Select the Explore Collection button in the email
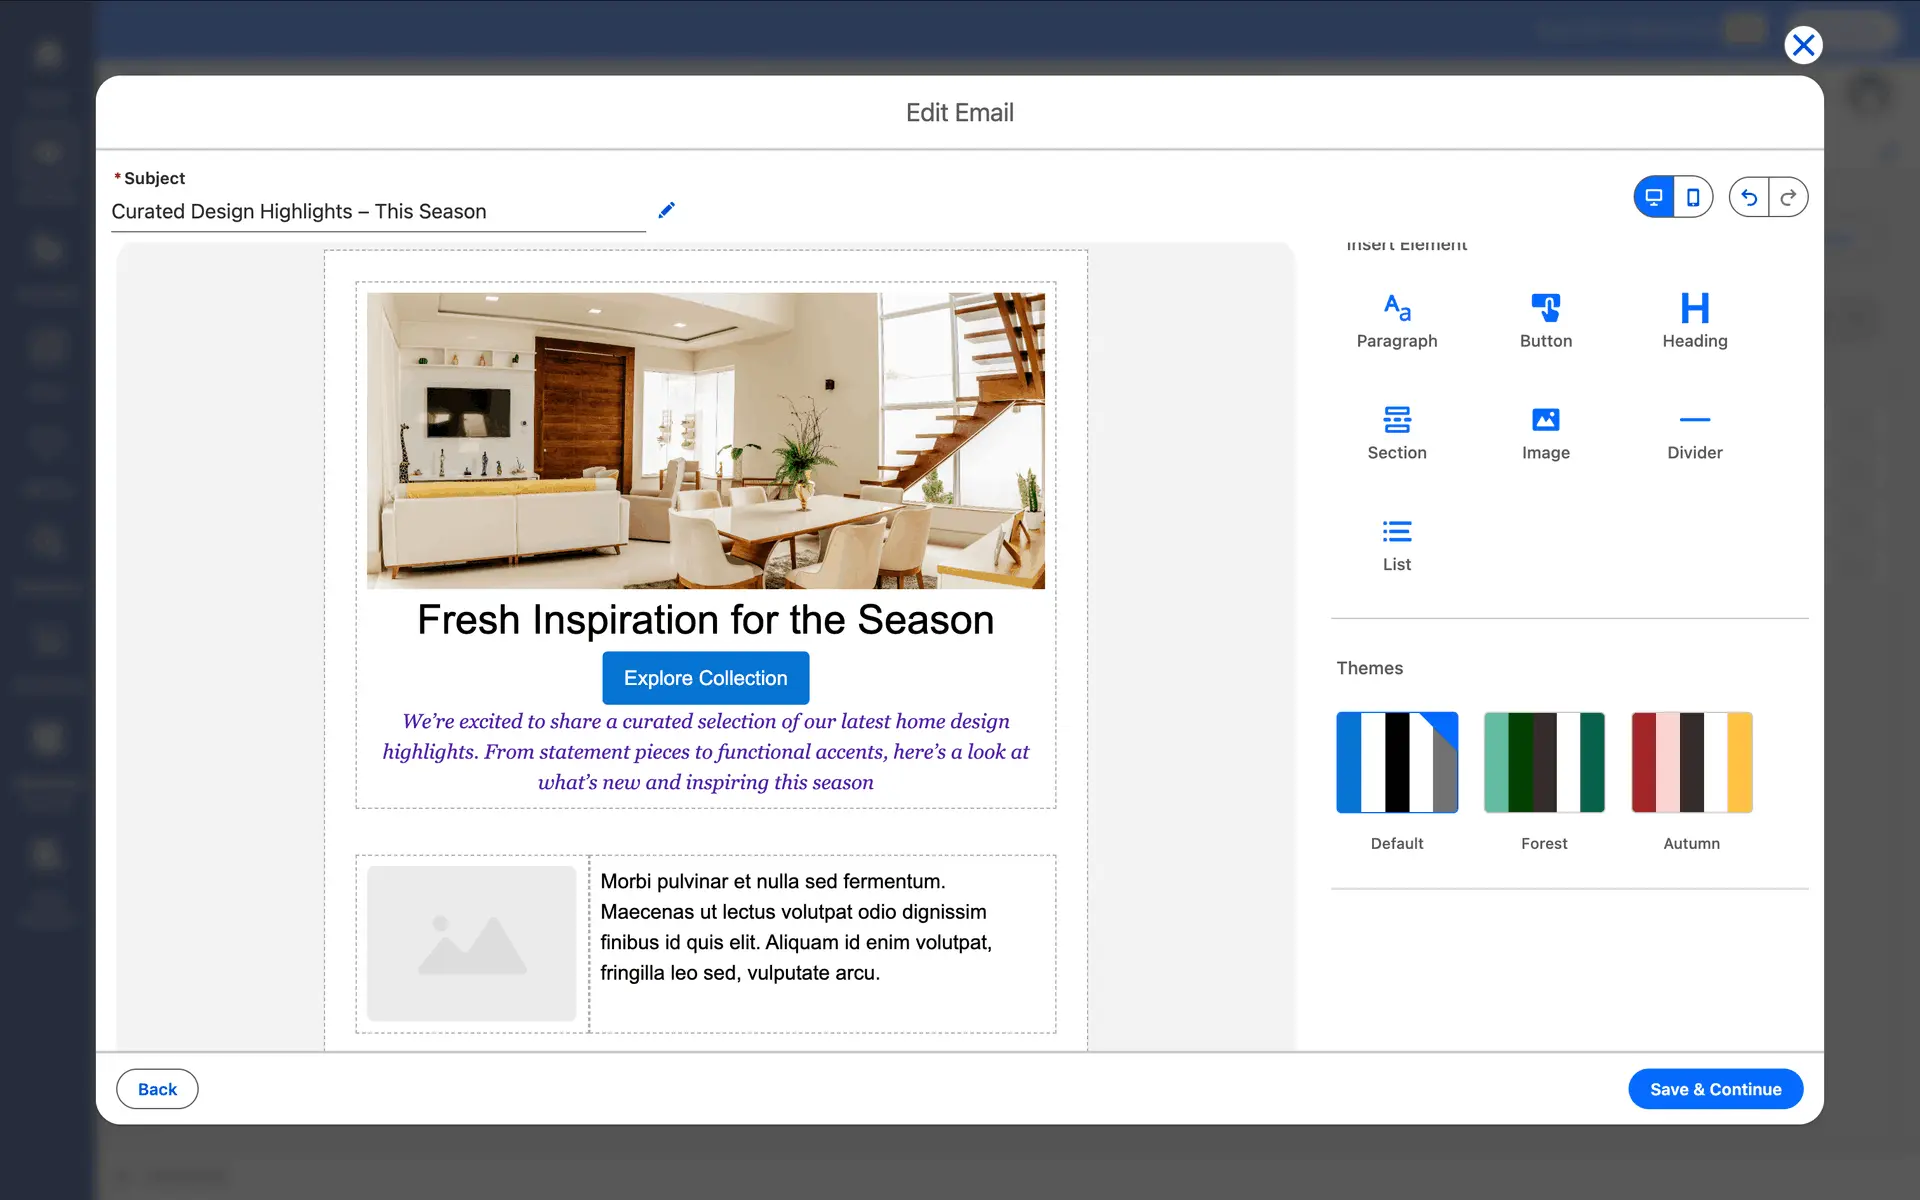Screen dimensions: 1920x1200 coord(705,678)
